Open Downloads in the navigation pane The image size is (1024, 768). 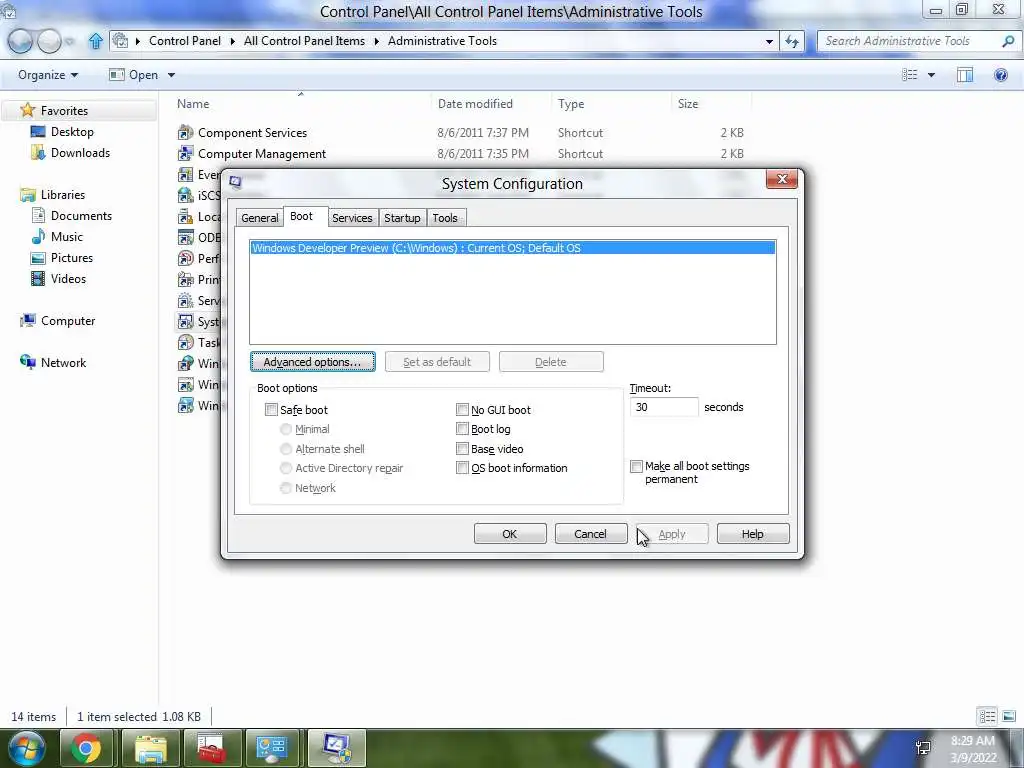(80, 152)
